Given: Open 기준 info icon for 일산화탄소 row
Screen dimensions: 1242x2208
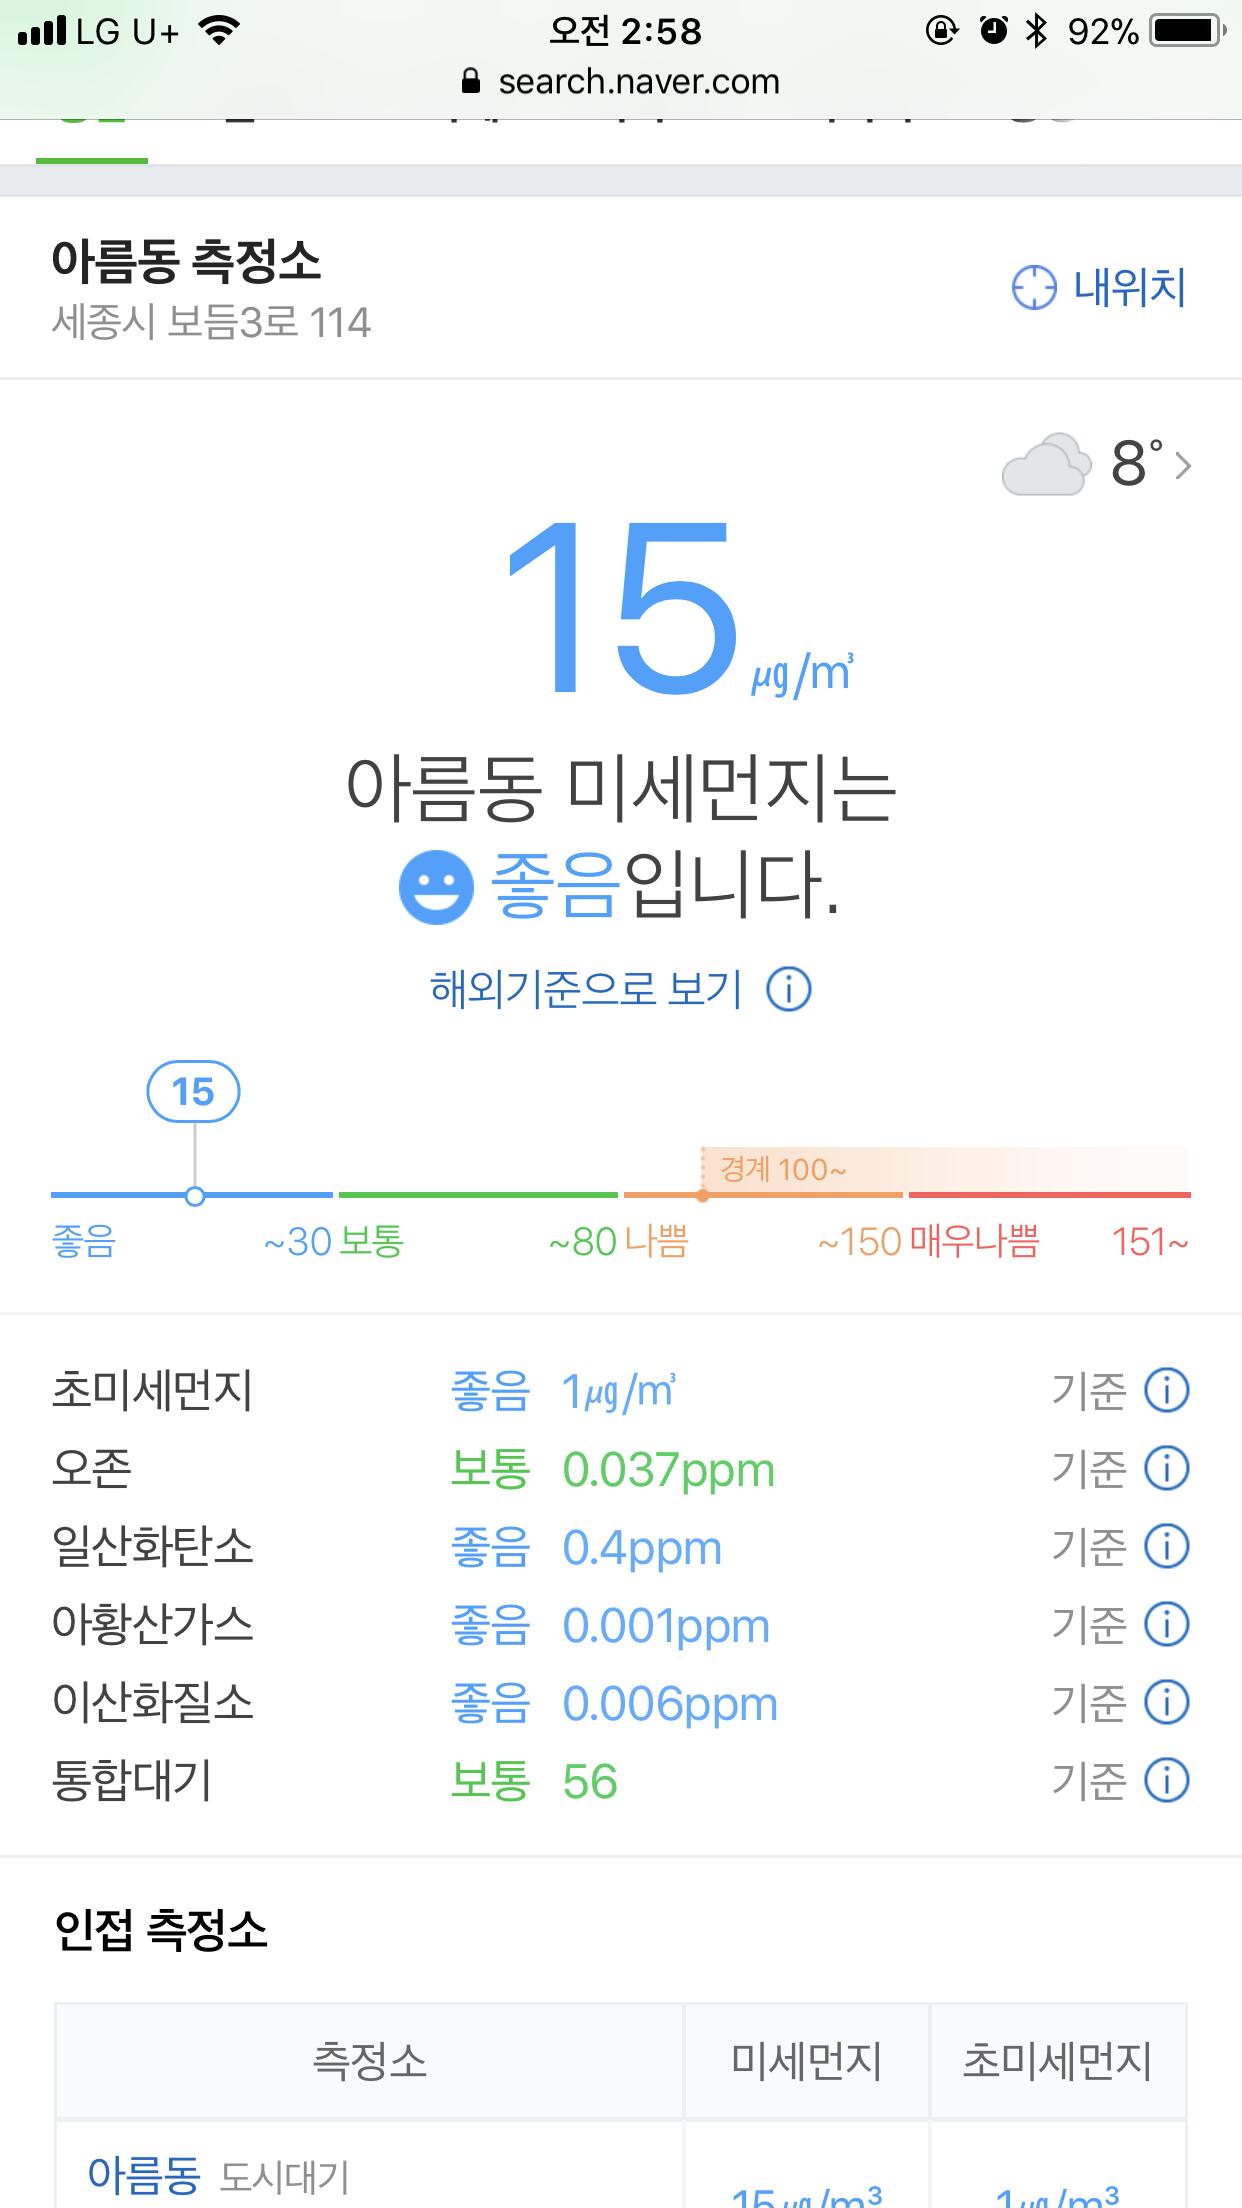Looking at the screenshot, I should coord(1166,1546).
